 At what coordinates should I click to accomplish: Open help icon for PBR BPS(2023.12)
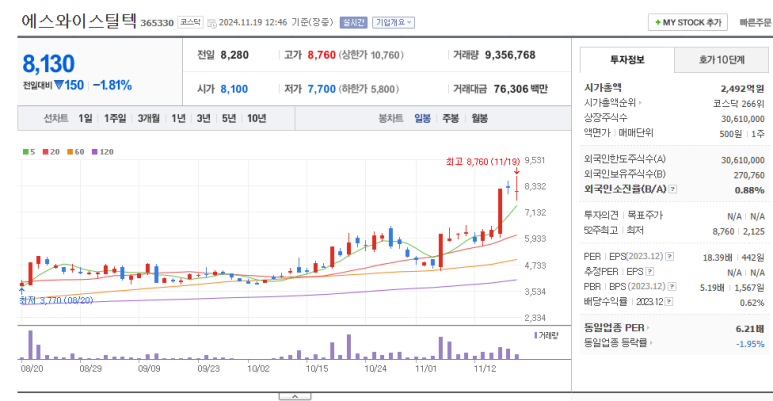[x=671, y=287]
